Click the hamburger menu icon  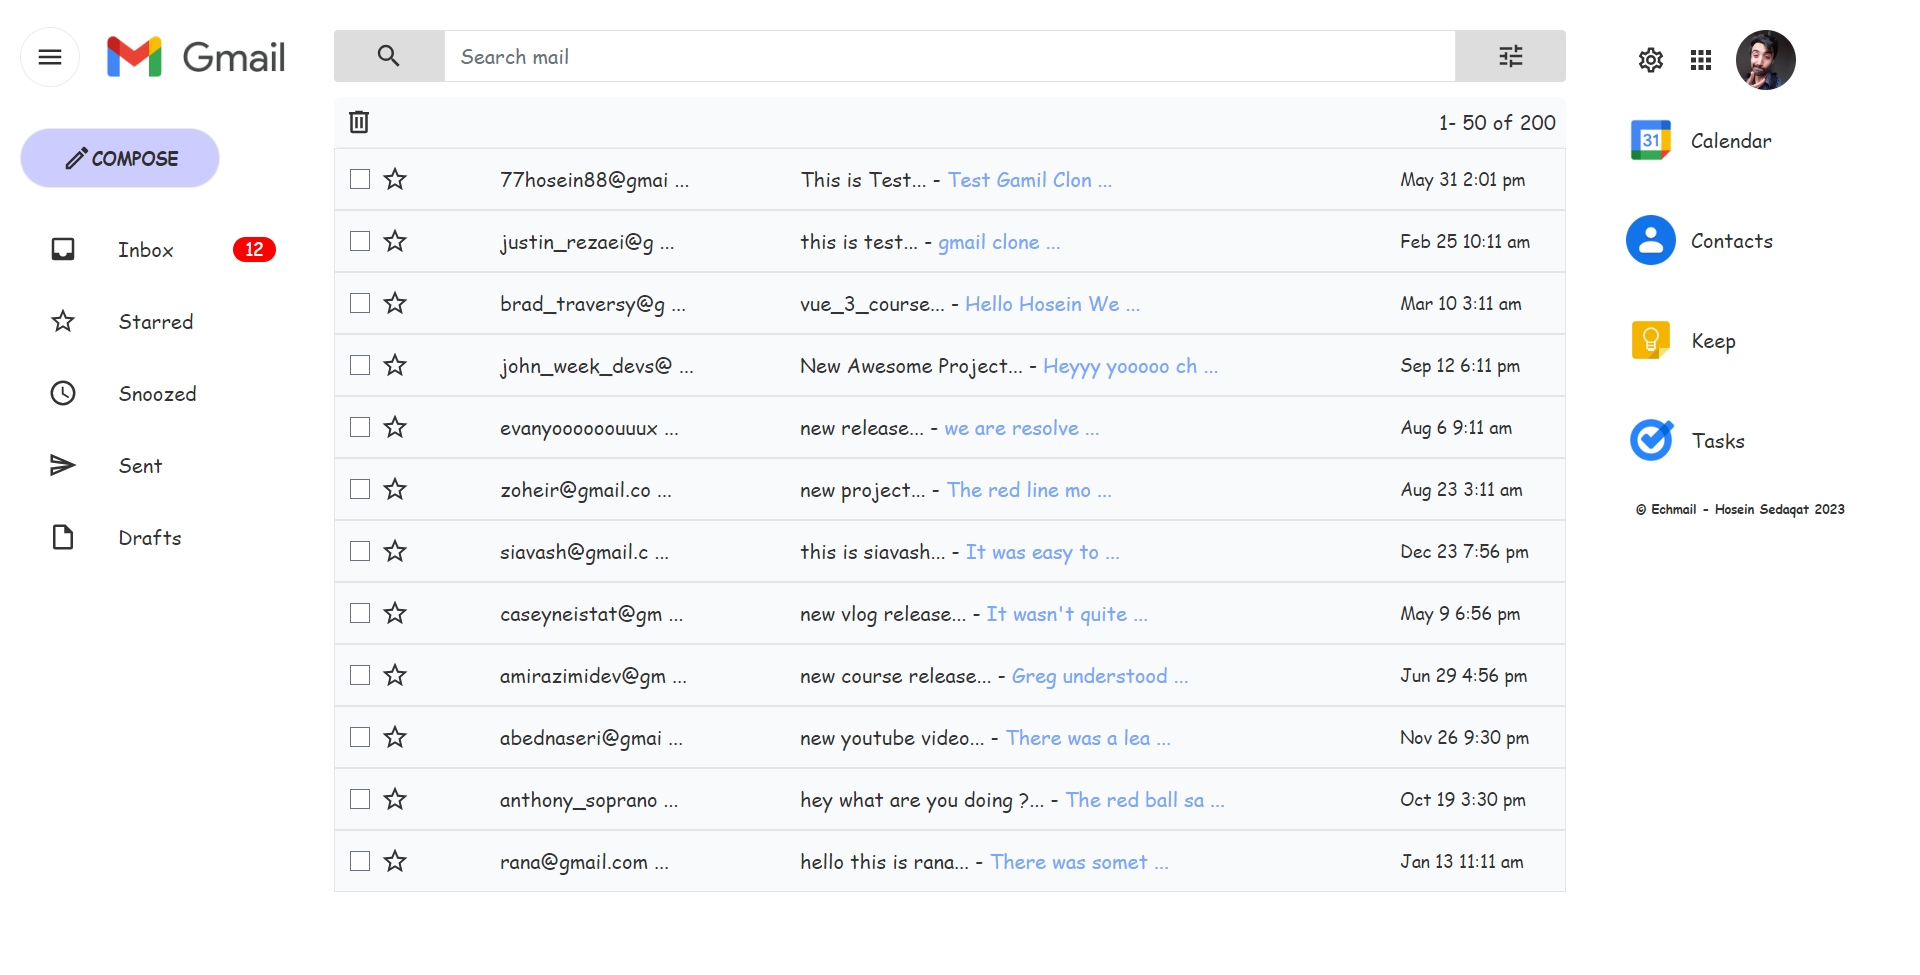pos(49,57)
